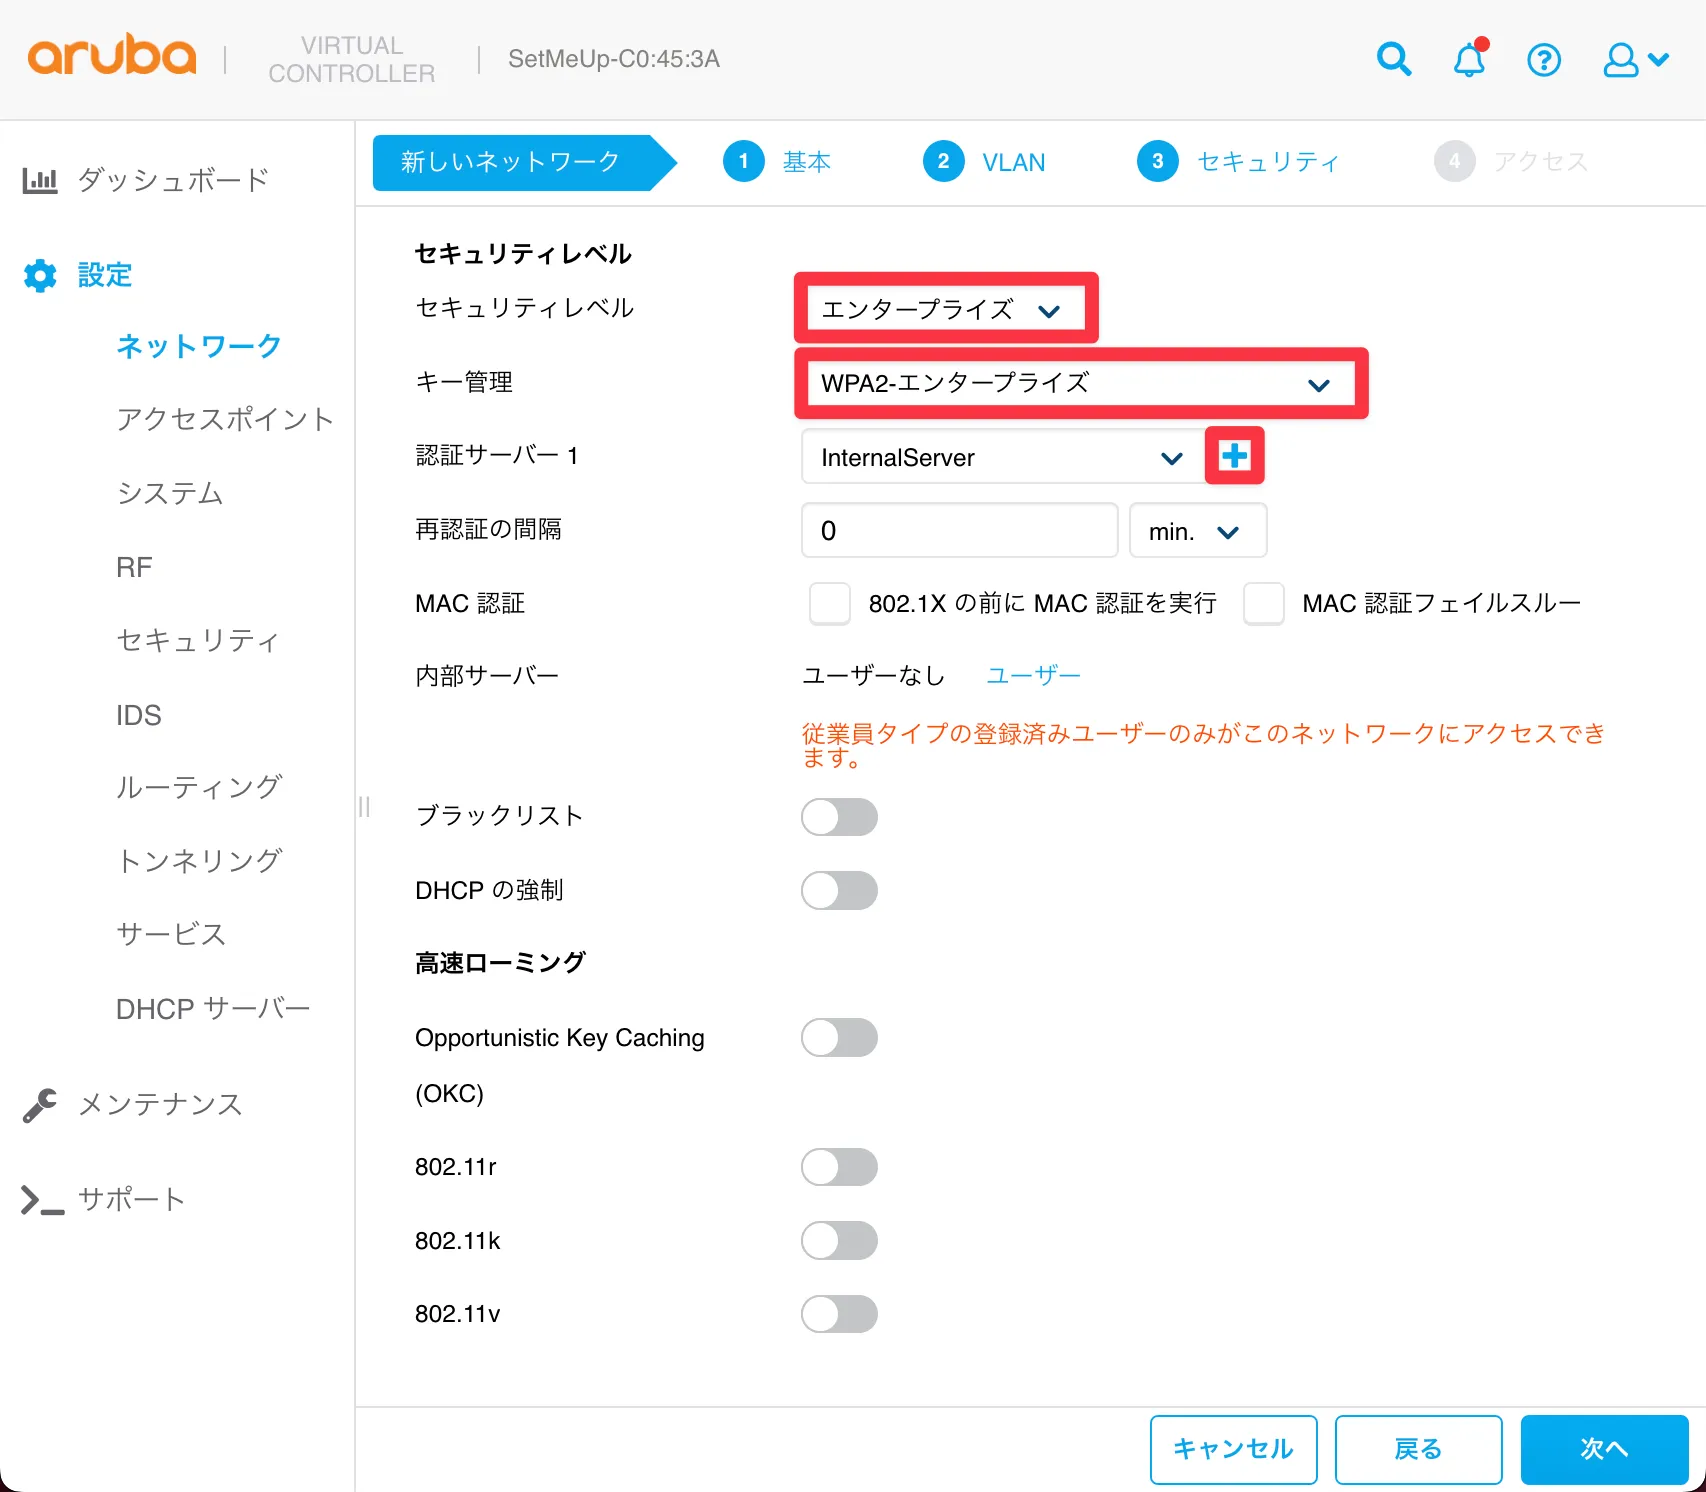The width and height of the screenshot is (1706, 1492).
Task: Click the ユーザー link for internal server
Action: click(1033, 676)
